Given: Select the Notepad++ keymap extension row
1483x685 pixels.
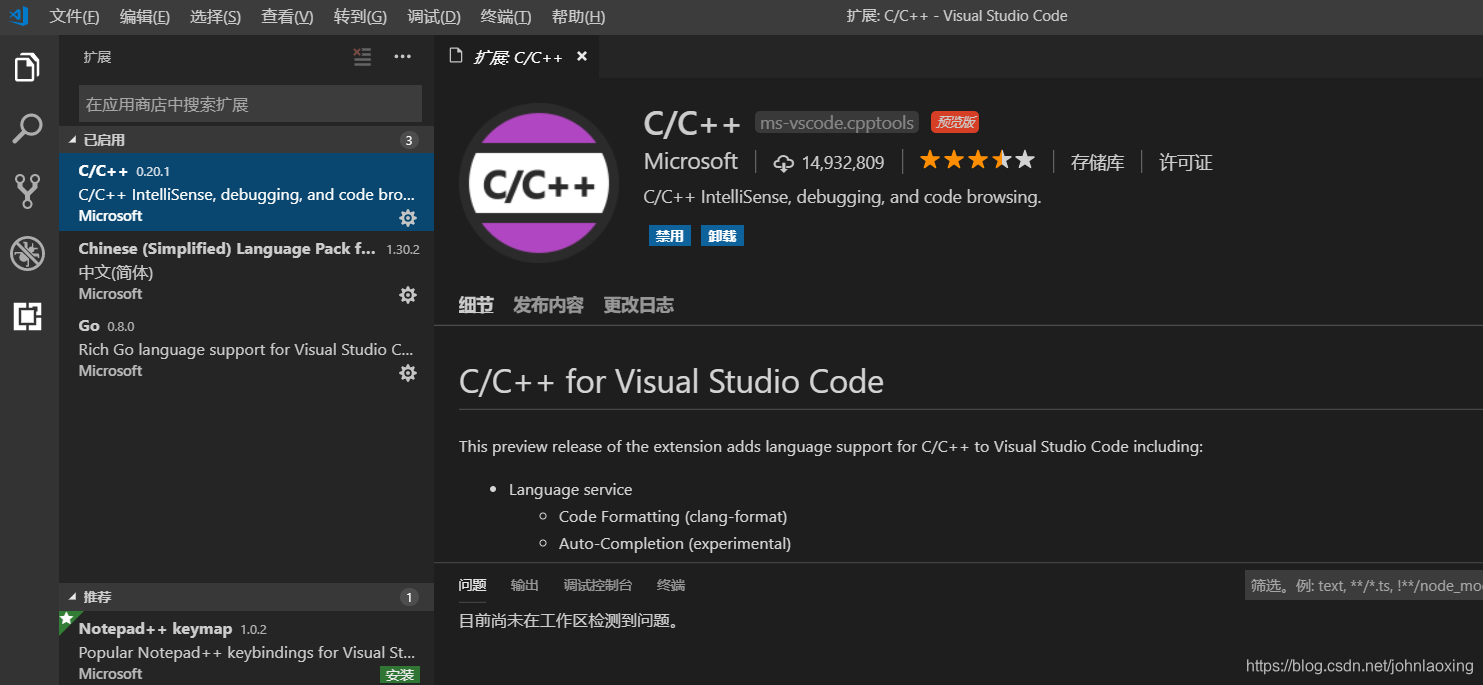Looking at the screenshot, I should tap(246, 648).
